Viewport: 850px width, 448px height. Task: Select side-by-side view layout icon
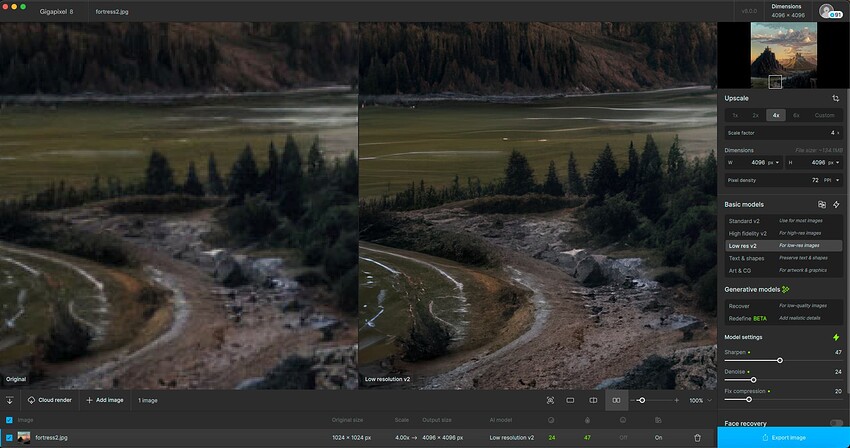tap(616, 400)
